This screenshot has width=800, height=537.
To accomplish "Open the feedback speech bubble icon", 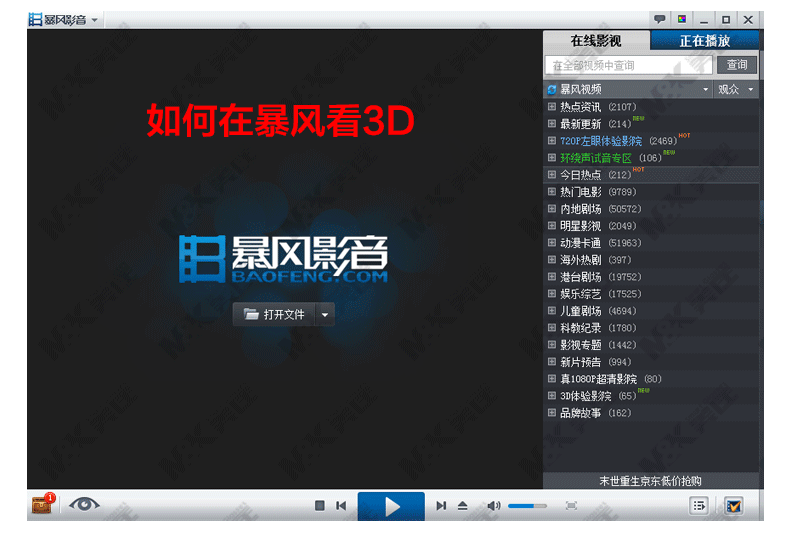I will (660, 19).
